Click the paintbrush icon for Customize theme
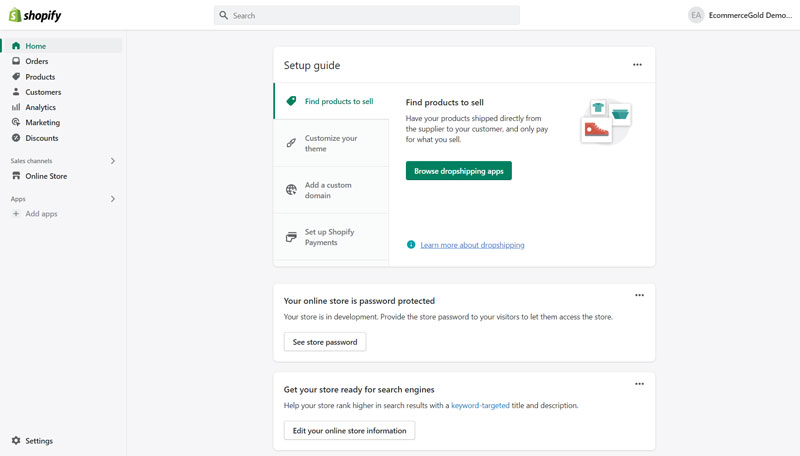Screen dimensions: 800x456 tap(291, 143)
